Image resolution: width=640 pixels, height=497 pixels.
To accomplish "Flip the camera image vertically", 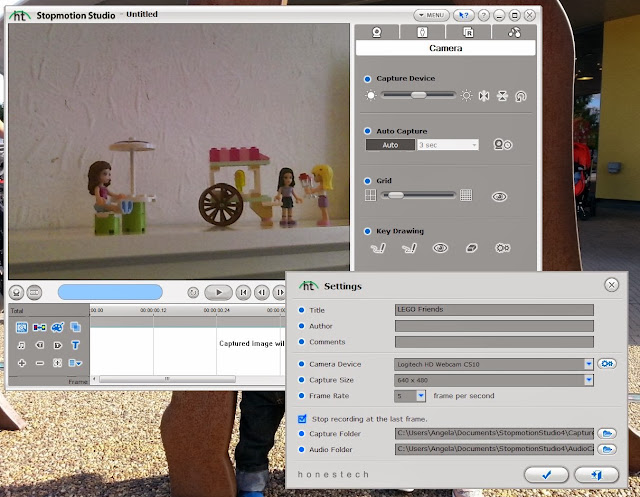I will tap(502, 96).
